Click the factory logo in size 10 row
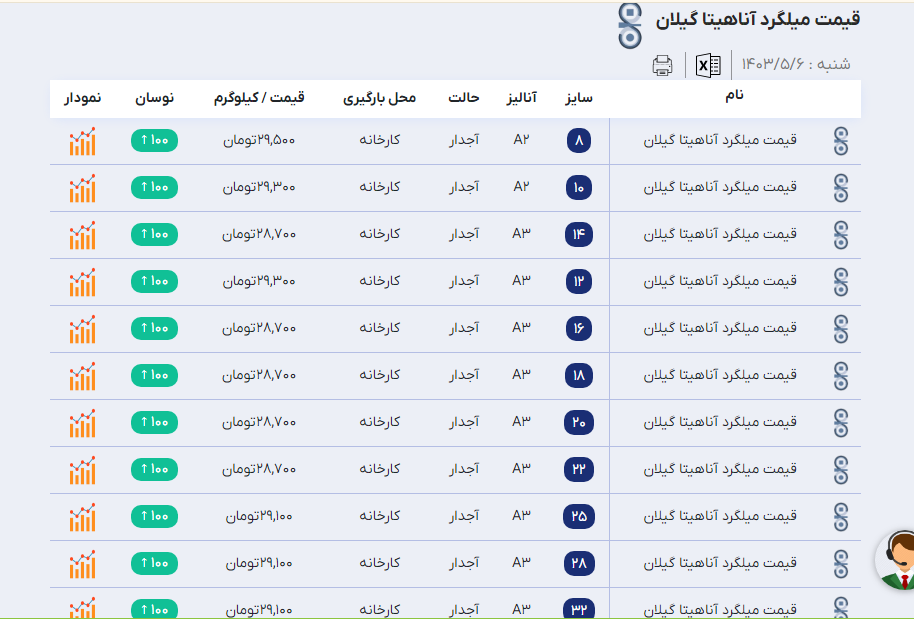 click(x=841, y=188)
